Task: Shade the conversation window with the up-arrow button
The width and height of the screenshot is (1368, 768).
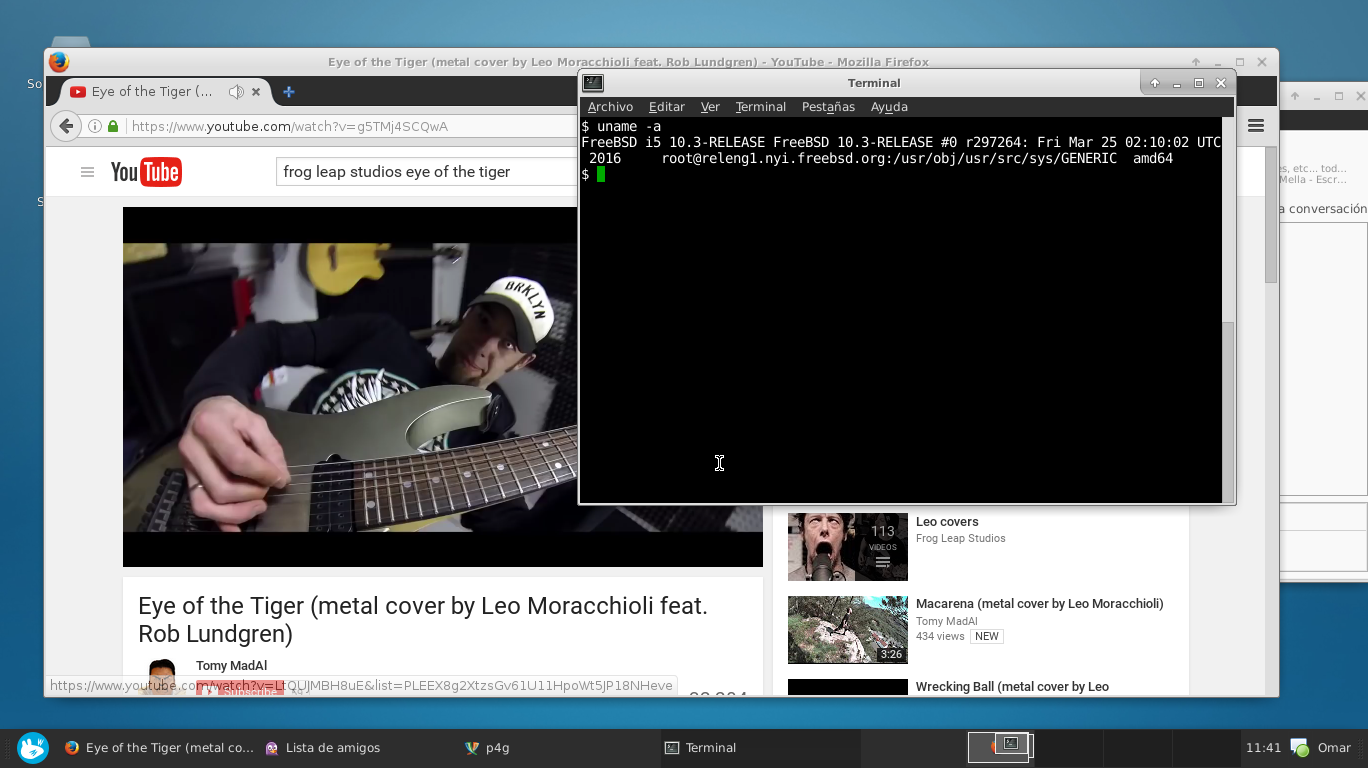Action: tap(1295, 96)
